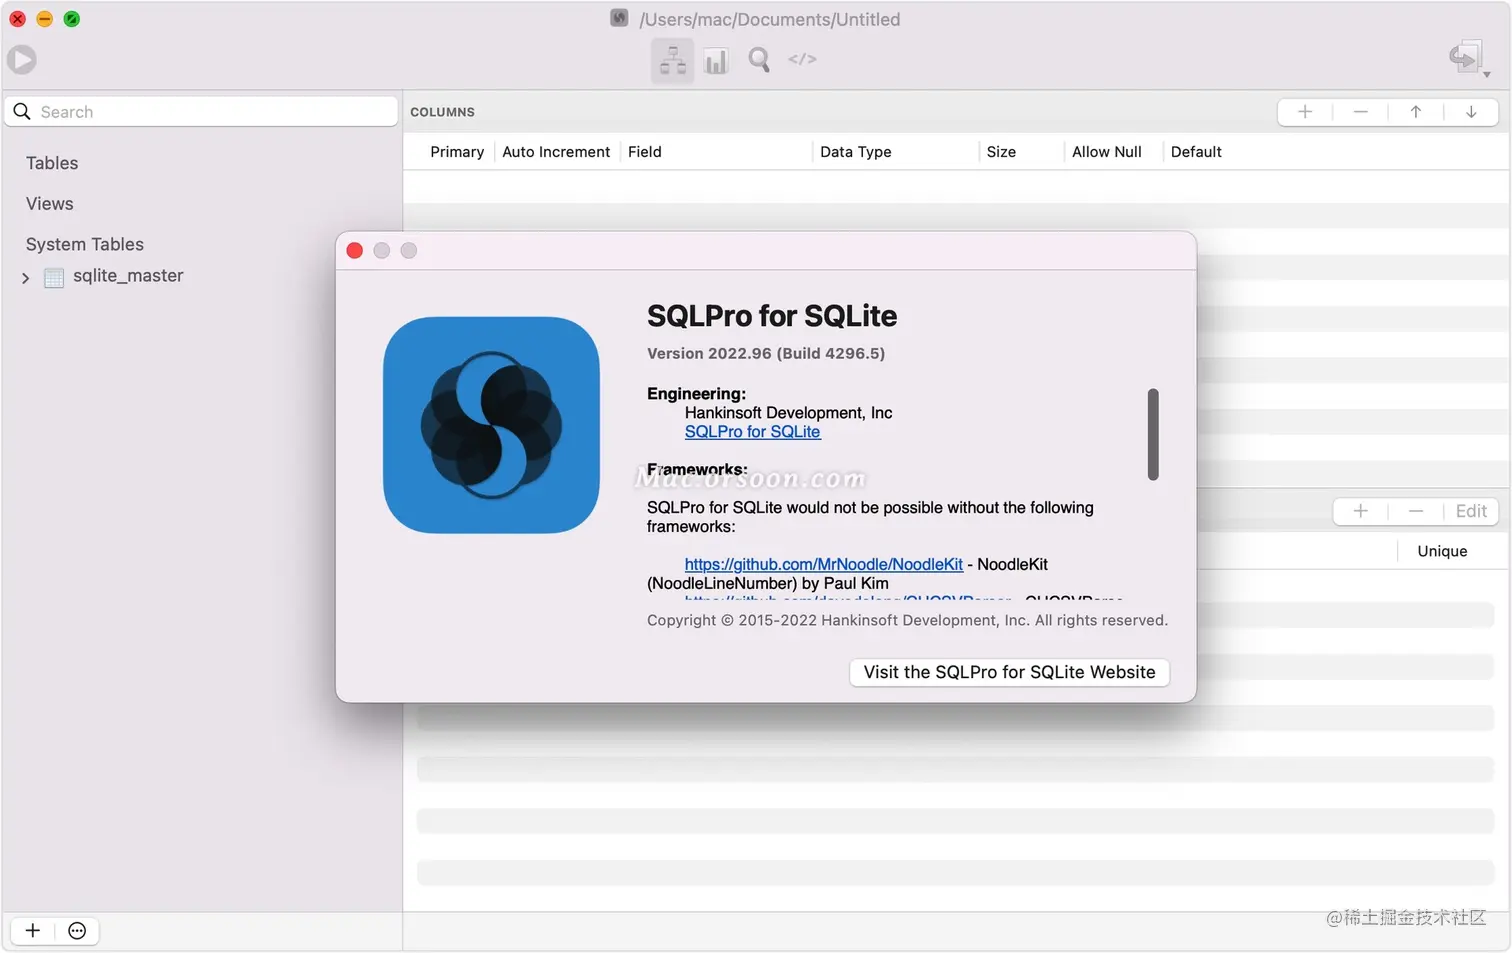Click the About dialog scrollbar thumb
The width and height of the screenshot is (1512, 953).
coord(1153,434)
